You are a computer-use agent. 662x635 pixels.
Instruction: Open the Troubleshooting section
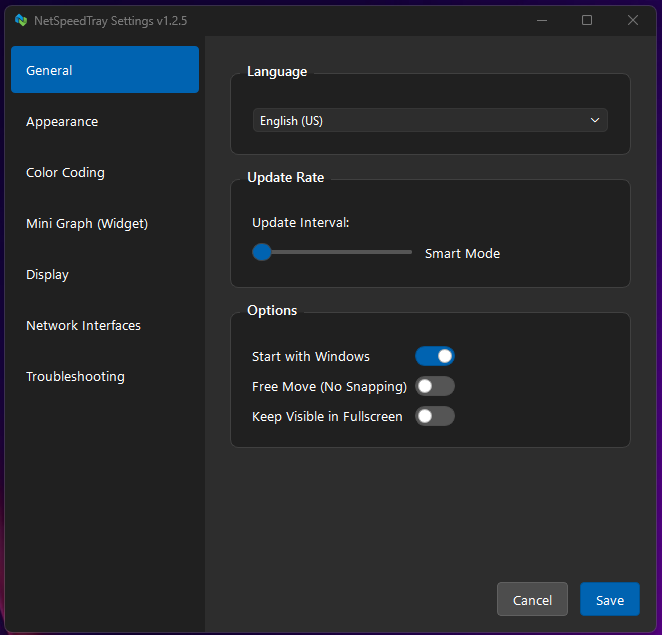click(x=105, y=377)
